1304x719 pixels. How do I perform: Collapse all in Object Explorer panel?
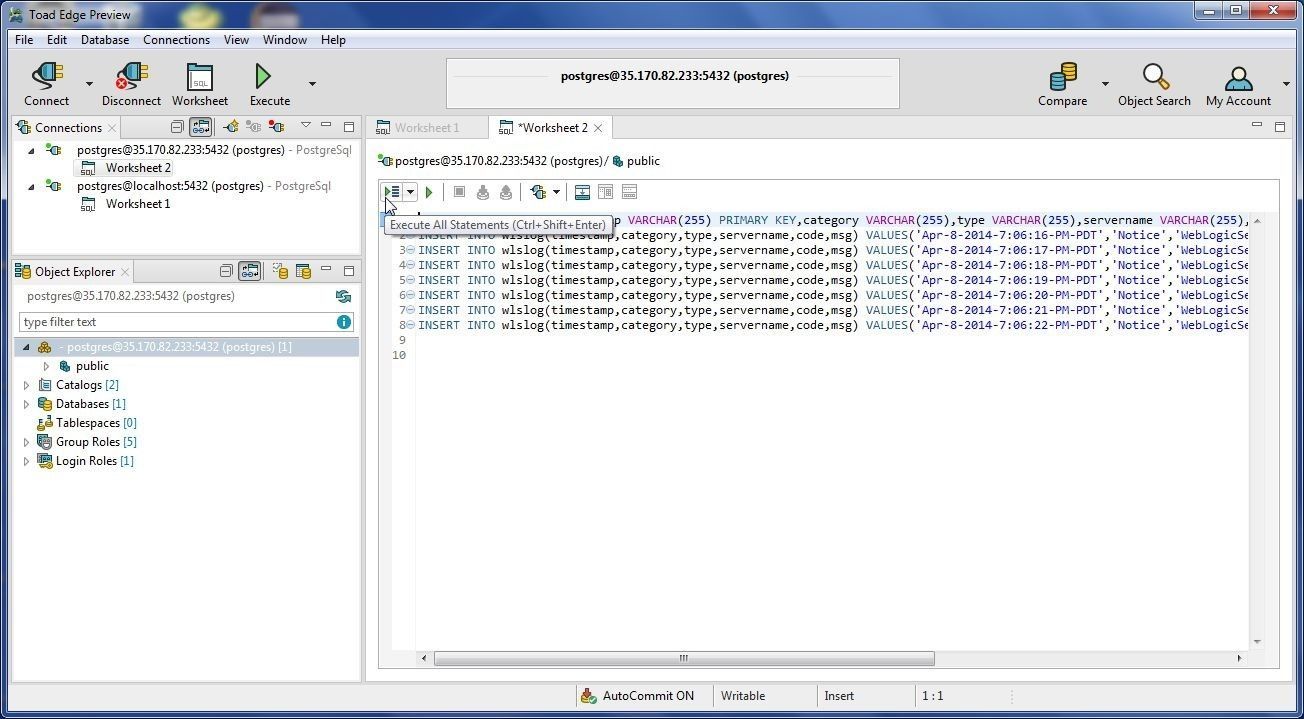pos(226,271)
